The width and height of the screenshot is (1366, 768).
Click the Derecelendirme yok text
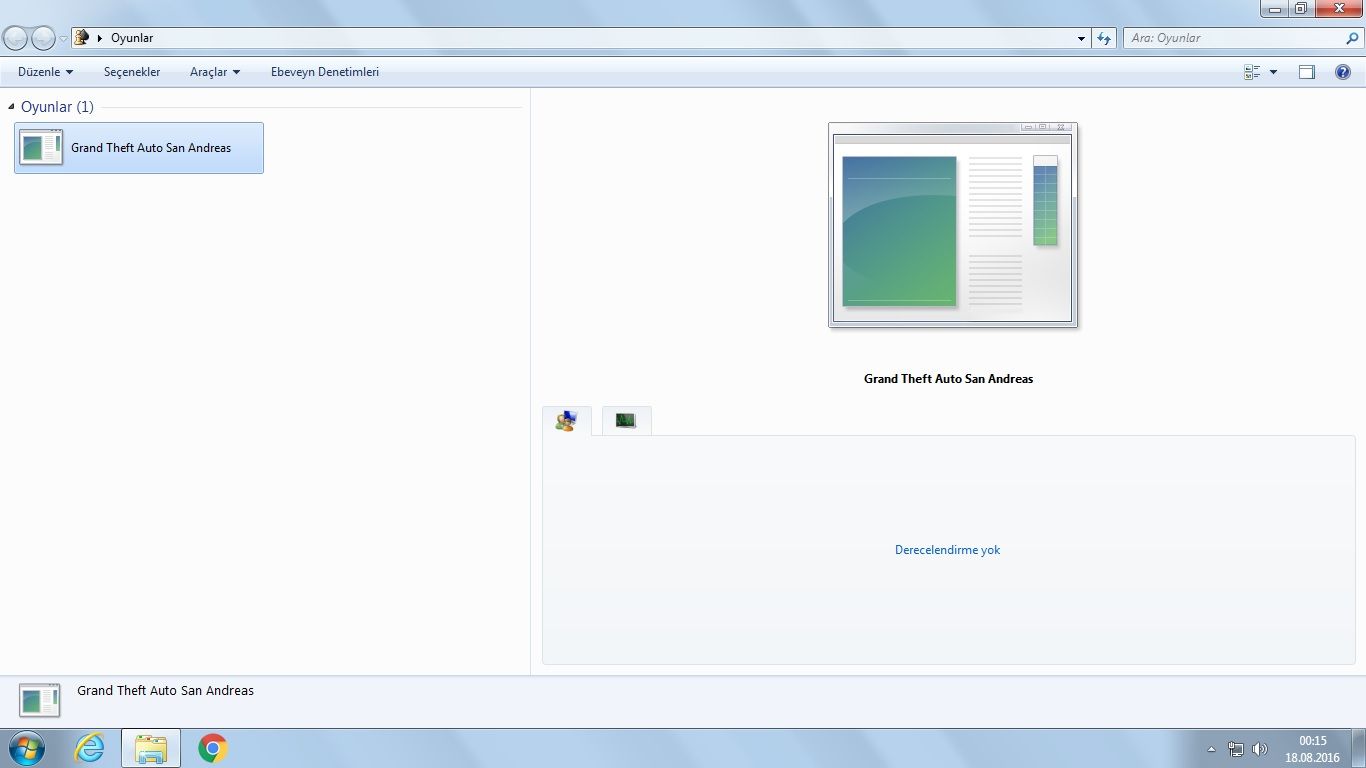947,550
